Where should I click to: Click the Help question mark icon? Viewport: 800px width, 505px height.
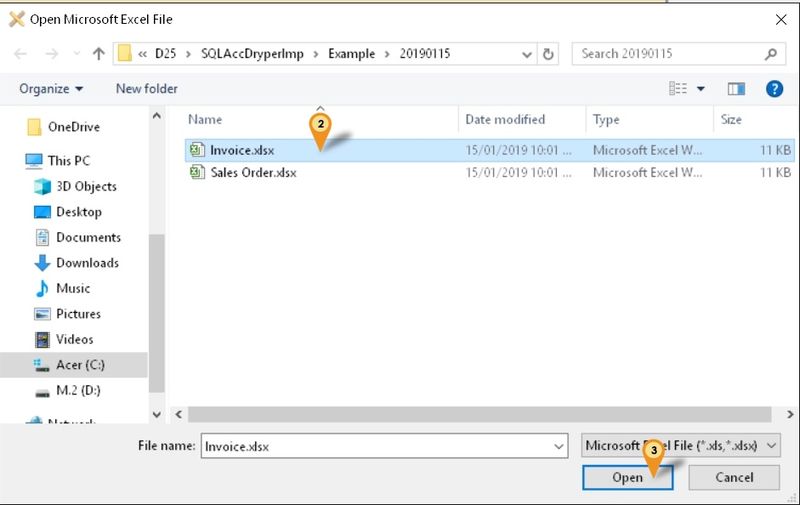click(x=773, y=89)
